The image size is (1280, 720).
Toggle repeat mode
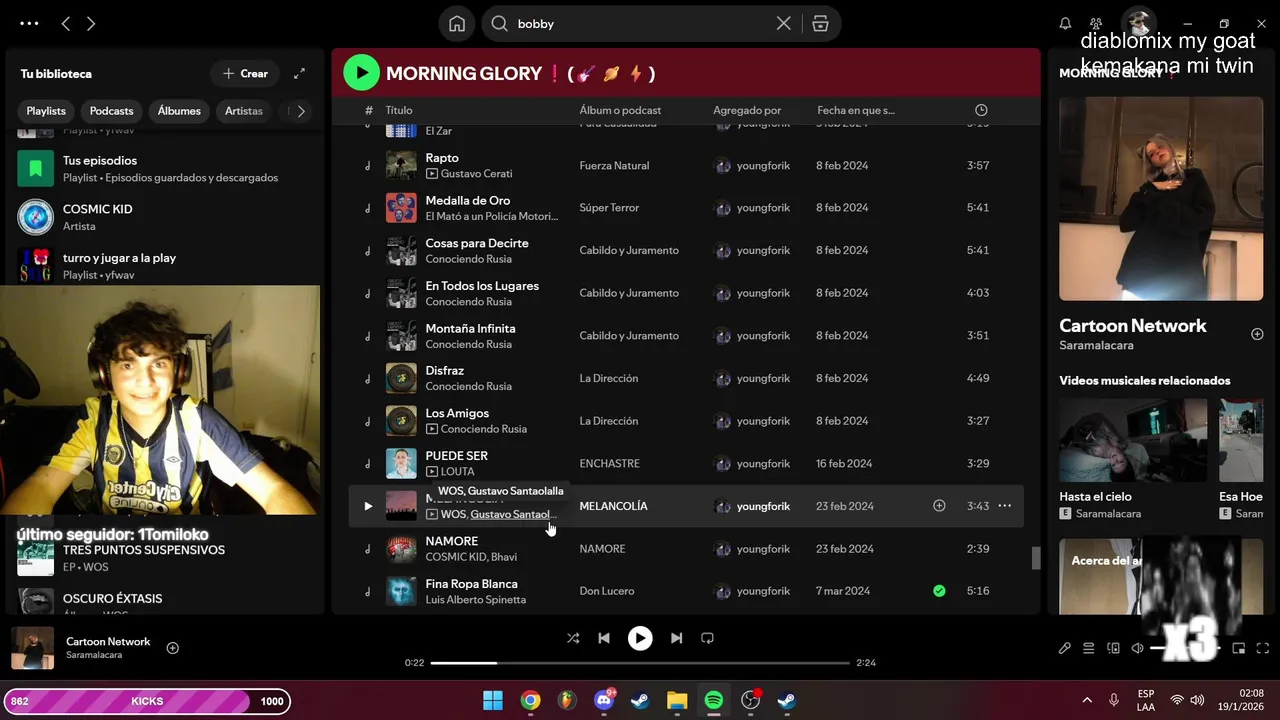click(x=707, y=638)
